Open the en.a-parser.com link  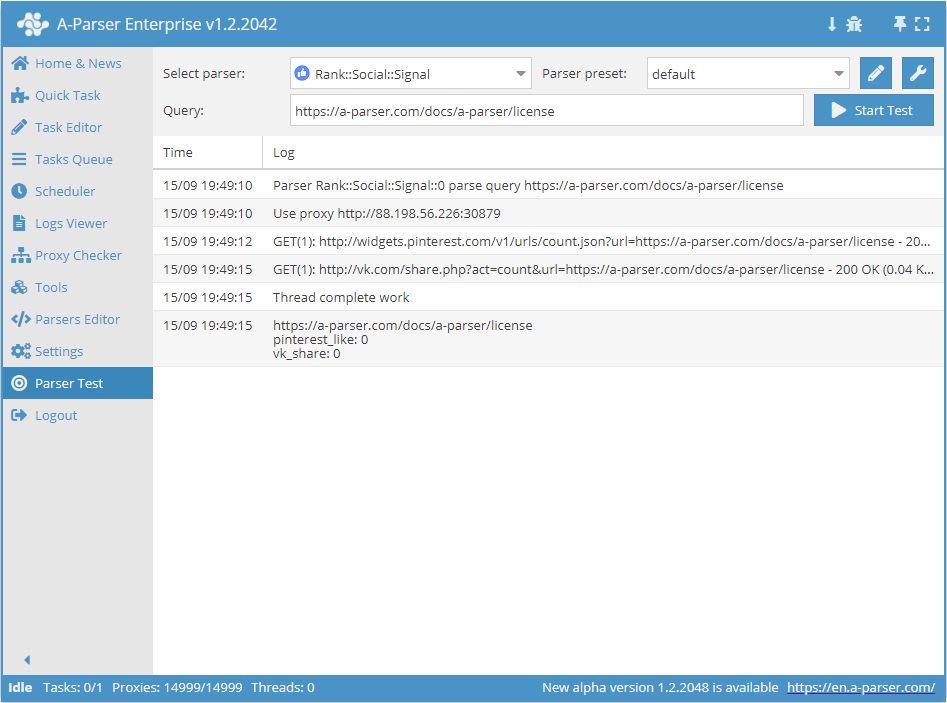[x=860, y=688]
